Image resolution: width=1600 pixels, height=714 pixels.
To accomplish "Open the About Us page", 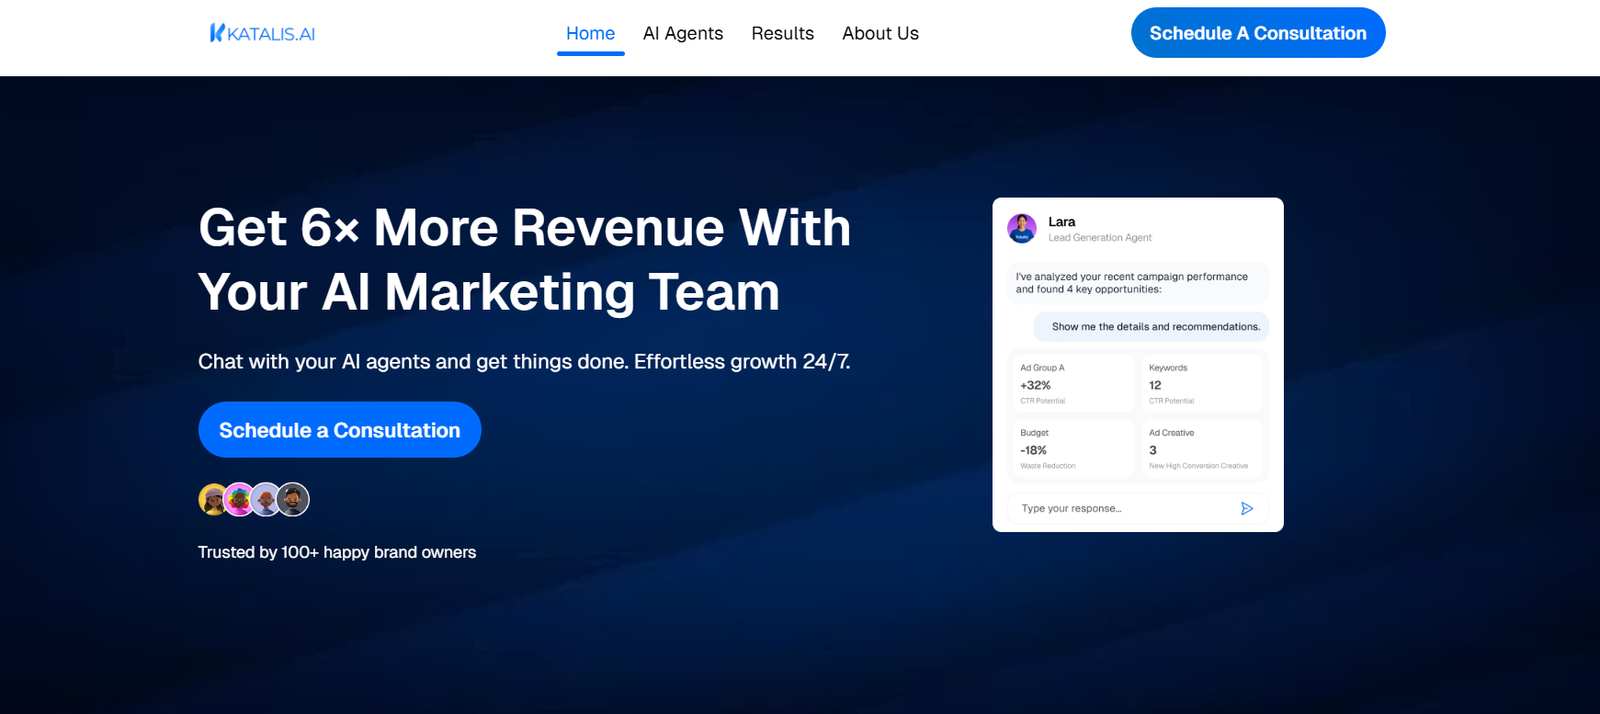I will click(x=880, y=33).
